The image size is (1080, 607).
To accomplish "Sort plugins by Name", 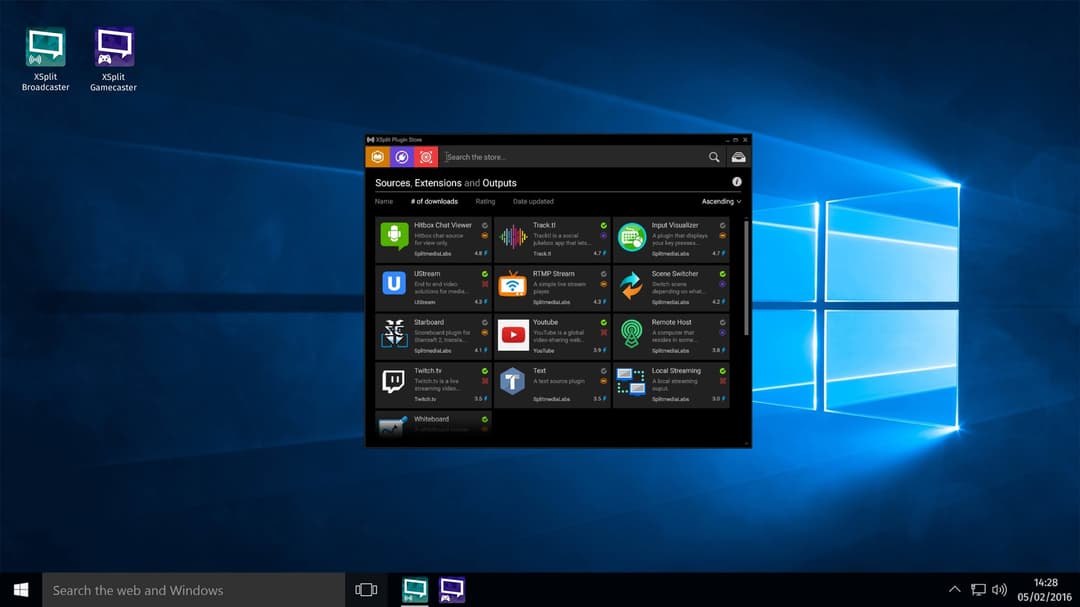I will tap(384, 201).
